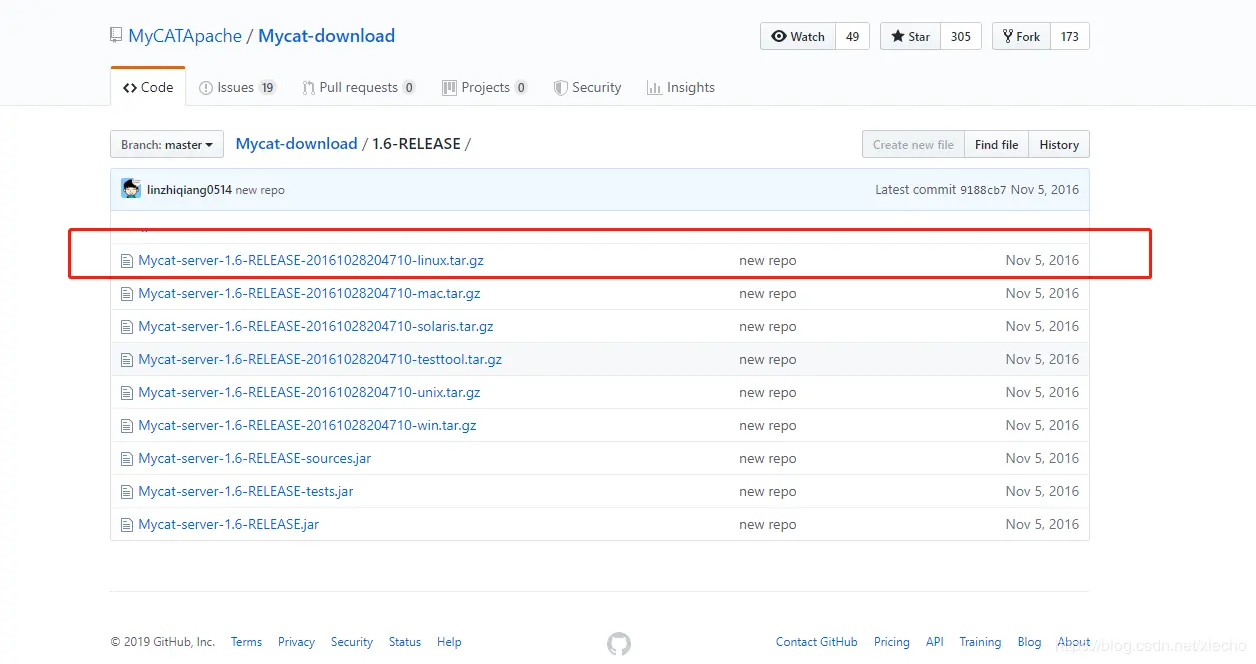The height and width of the screenshot is (664, 1256).
Task: Open the footer Status link
Action: pyautogui.click(x=405, y=642)
